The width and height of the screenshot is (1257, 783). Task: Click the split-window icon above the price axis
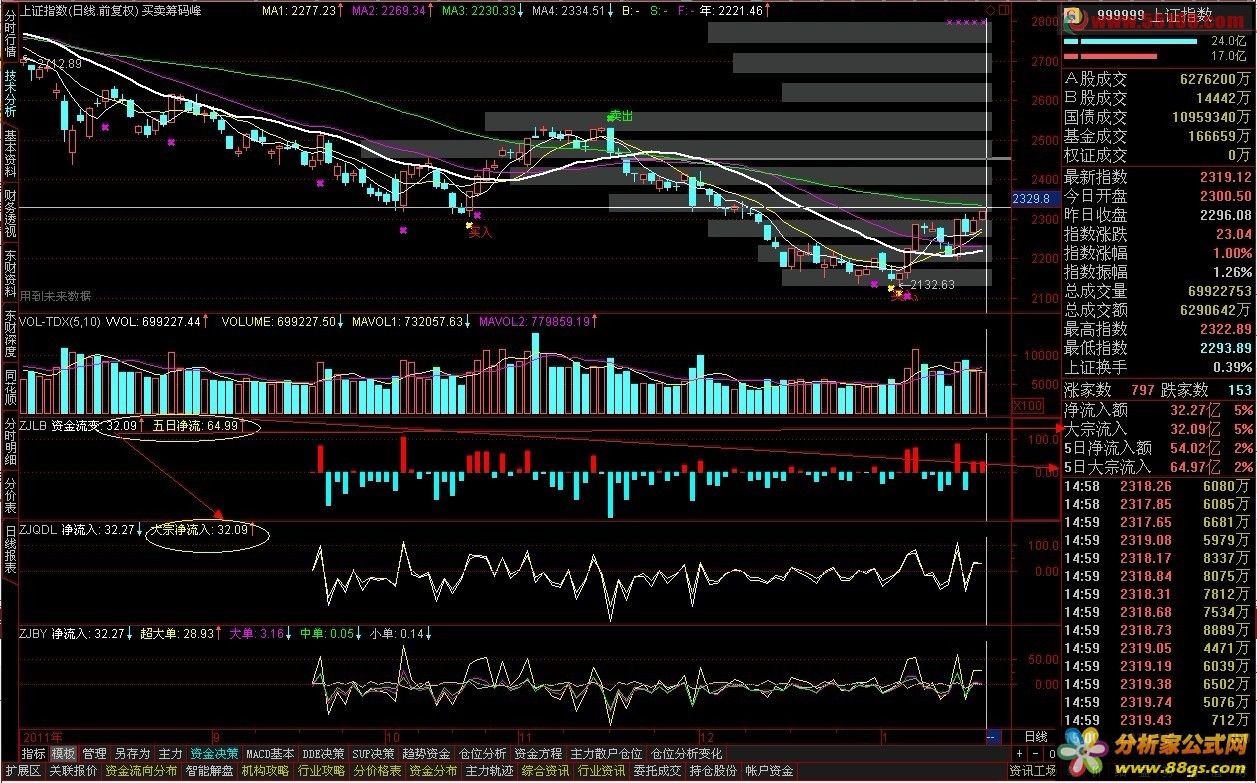tap(1004, 10)
